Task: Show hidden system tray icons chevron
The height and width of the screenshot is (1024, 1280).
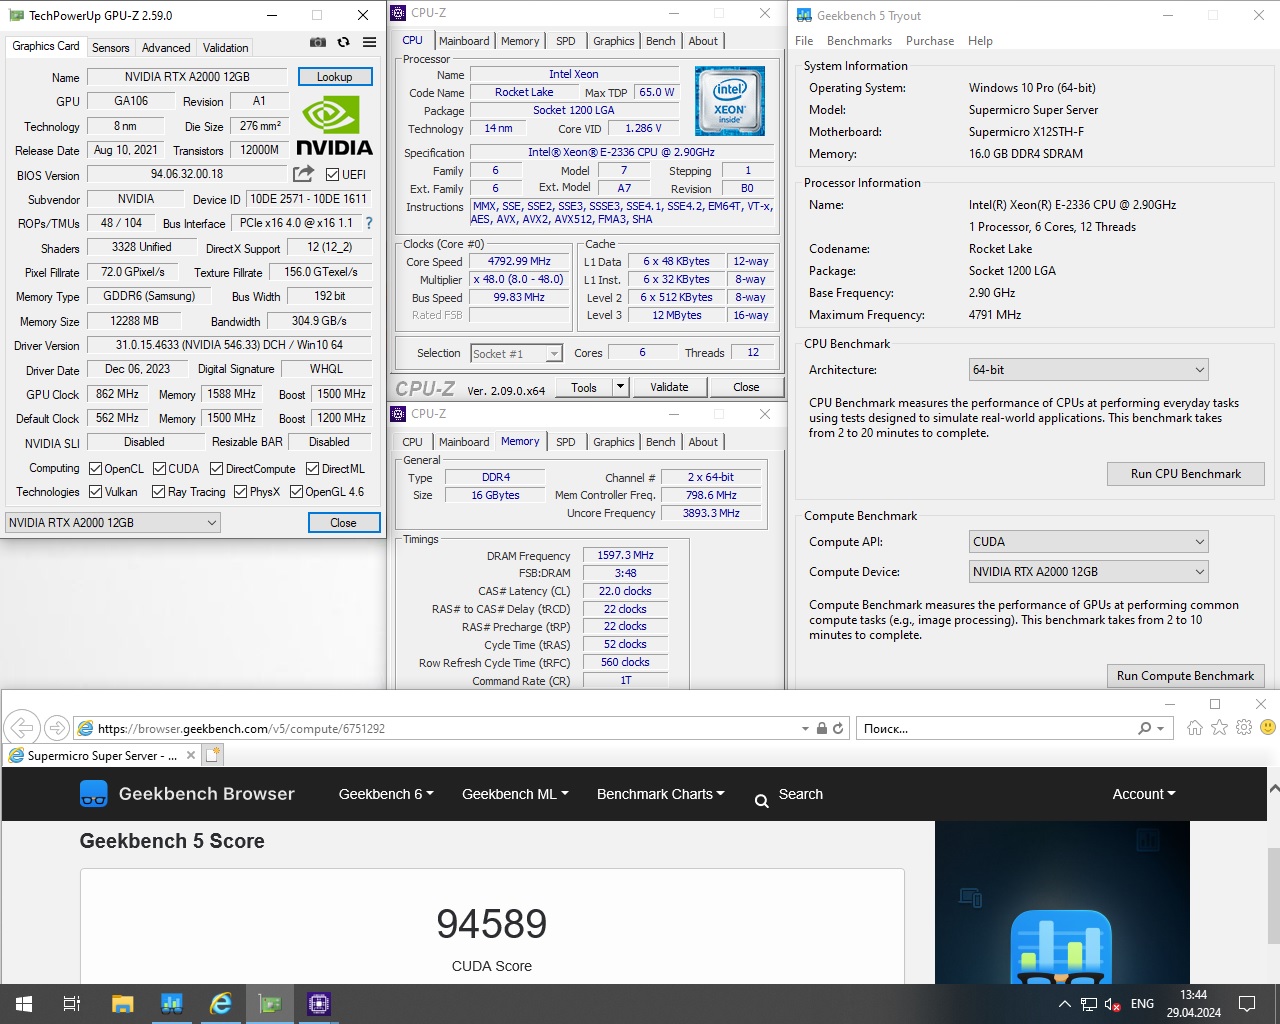Action: pyautogui.click(x=1064, y=1004)
